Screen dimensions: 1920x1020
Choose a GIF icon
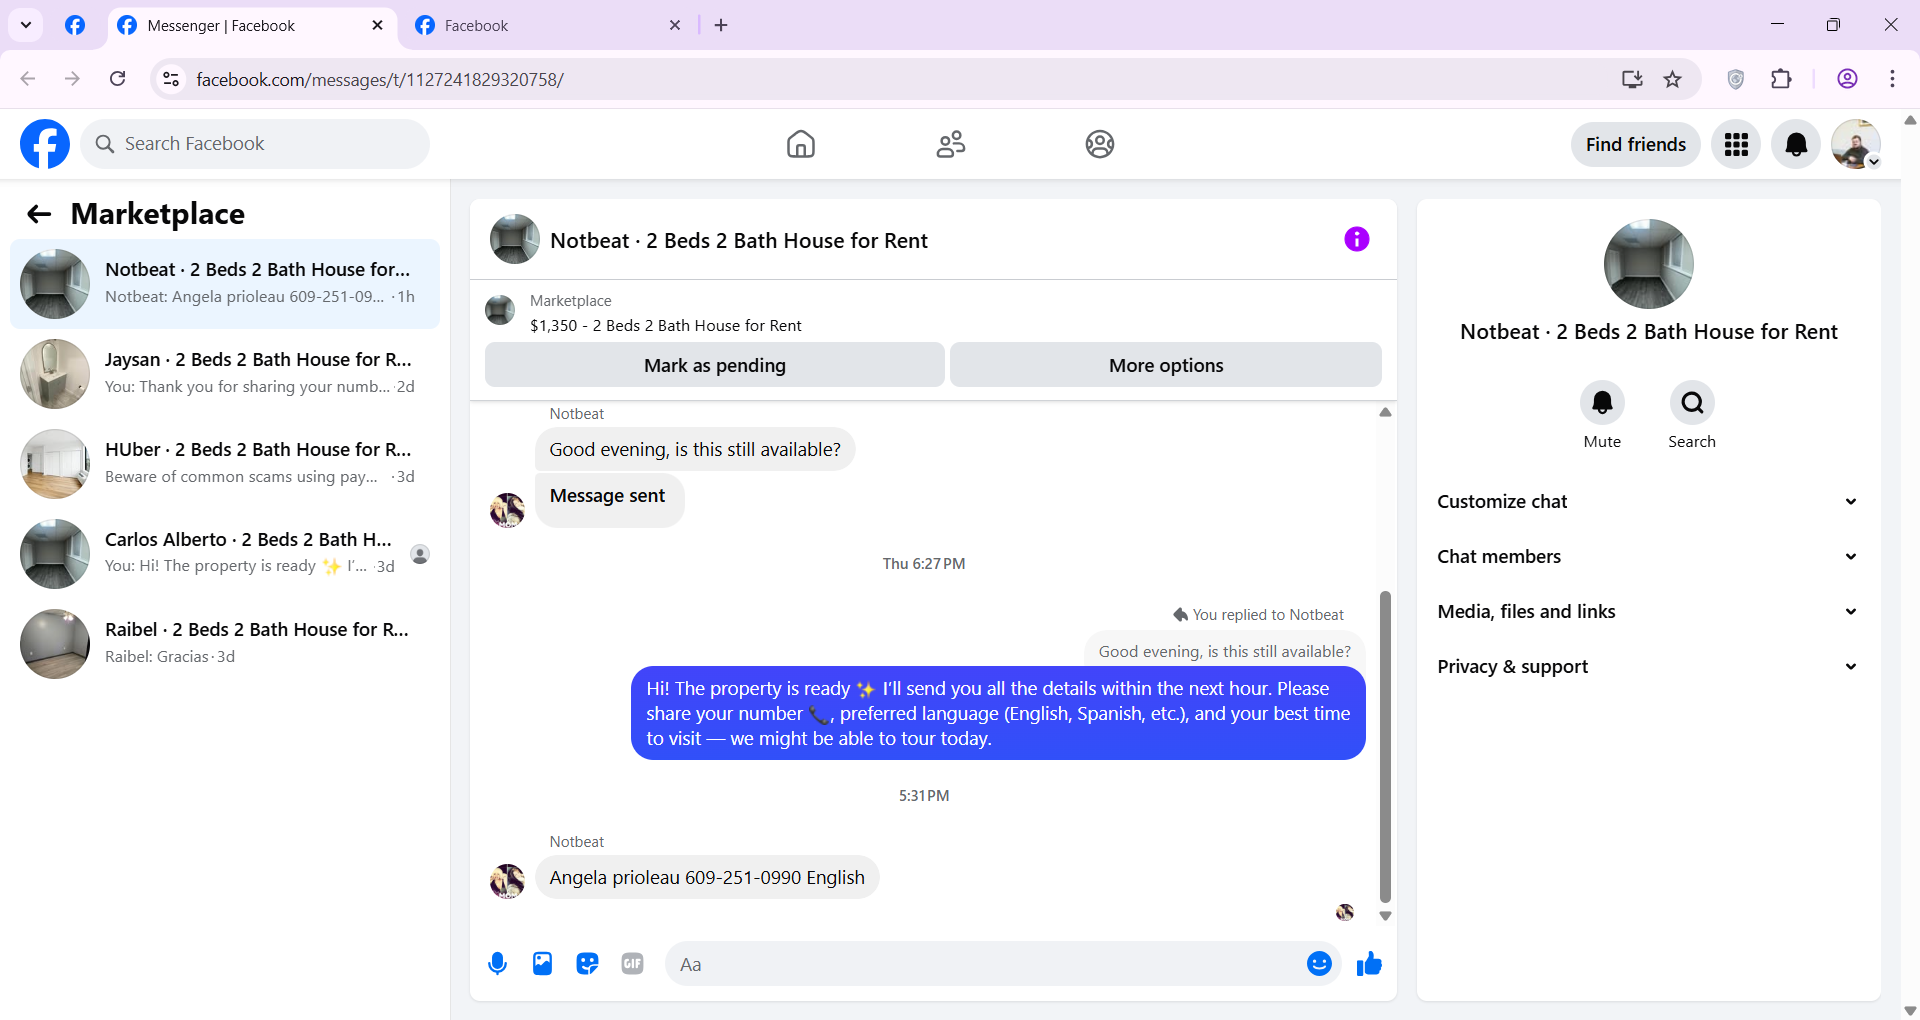632,964
